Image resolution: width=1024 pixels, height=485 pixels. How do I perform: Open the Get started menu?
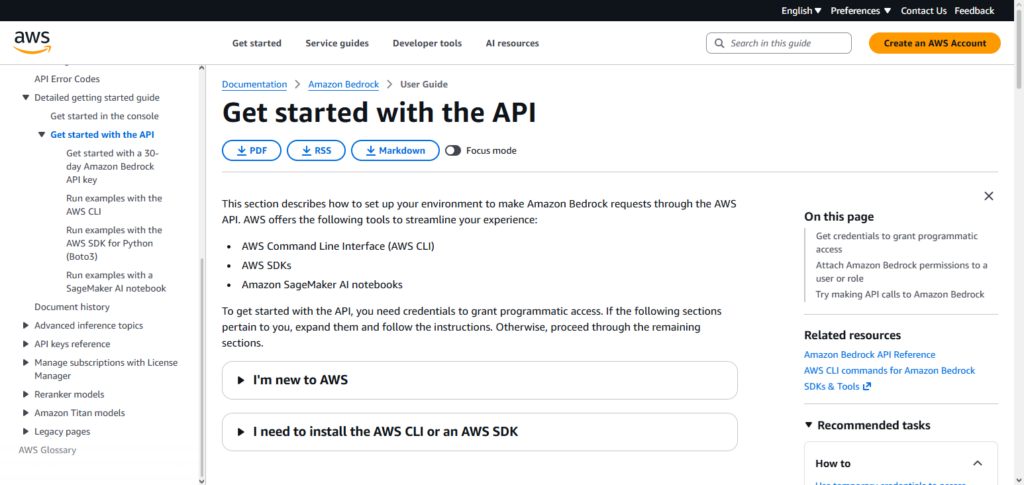pyautogui.click(x=257, y=43)
